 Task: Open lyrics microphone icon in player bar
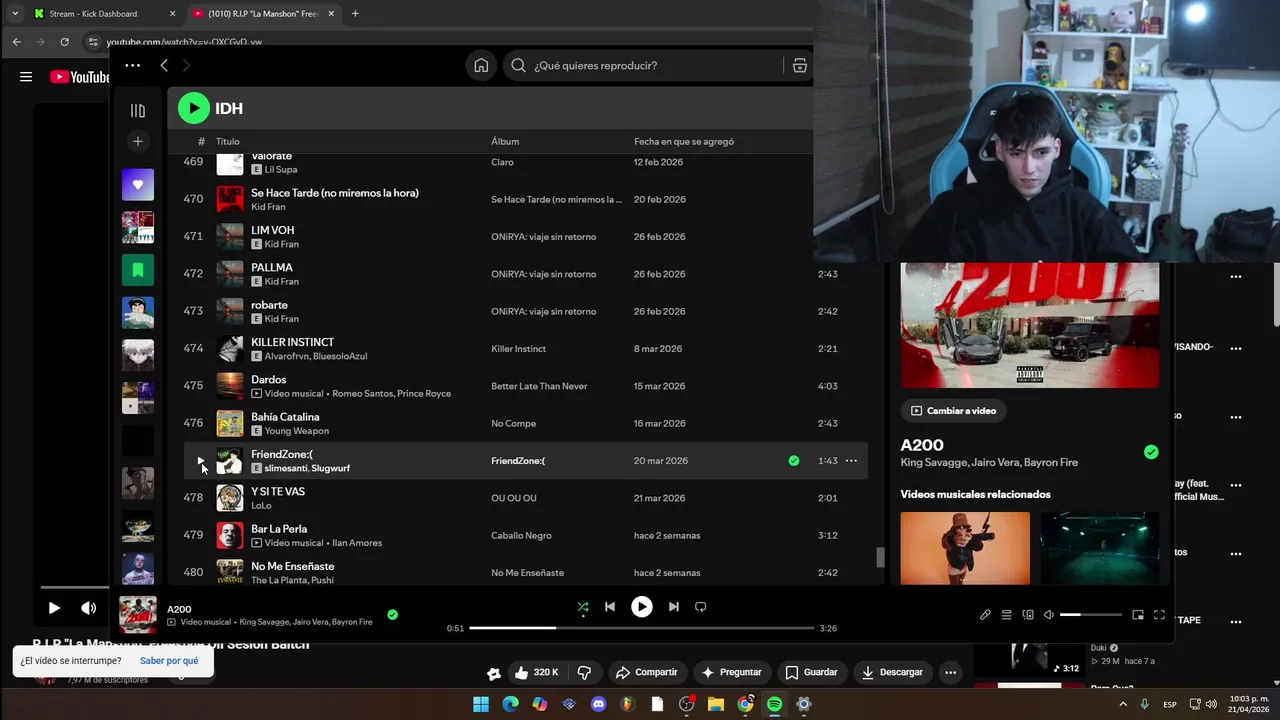tap(985, 615)
